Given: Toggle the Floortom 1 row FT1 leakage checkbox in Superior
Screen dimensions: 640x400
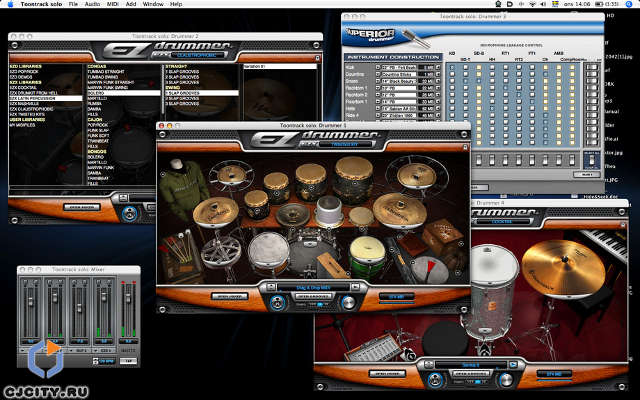Looking at the screenshot, I should (x=532, y=102).
